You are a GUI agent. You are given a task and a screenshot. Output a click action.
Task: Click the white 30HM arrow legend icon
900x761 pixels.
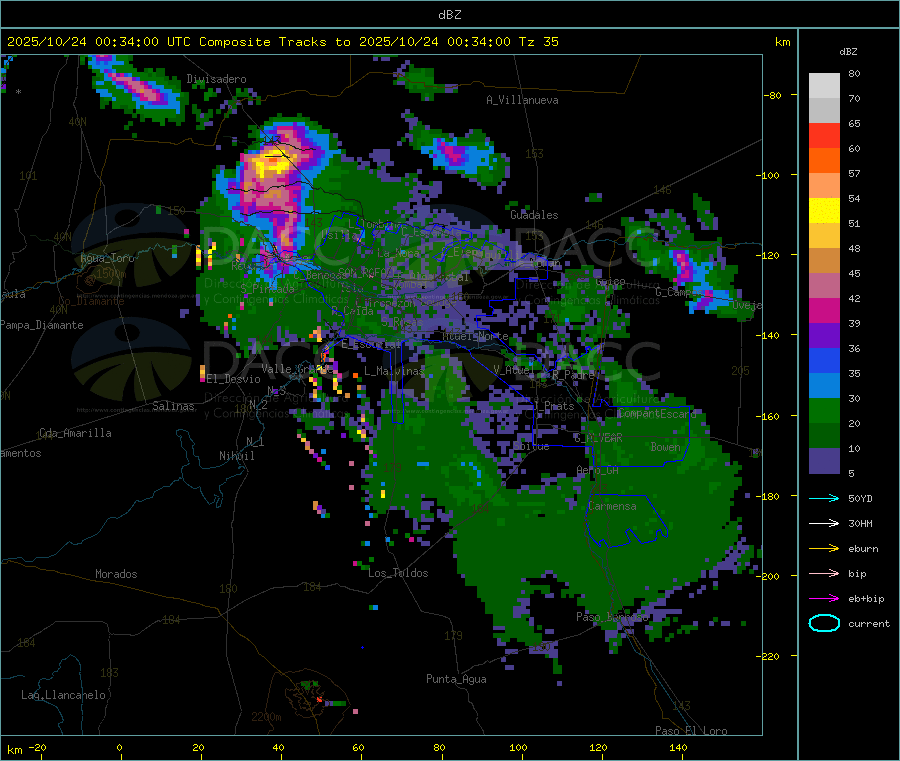(x=824, y=523)
